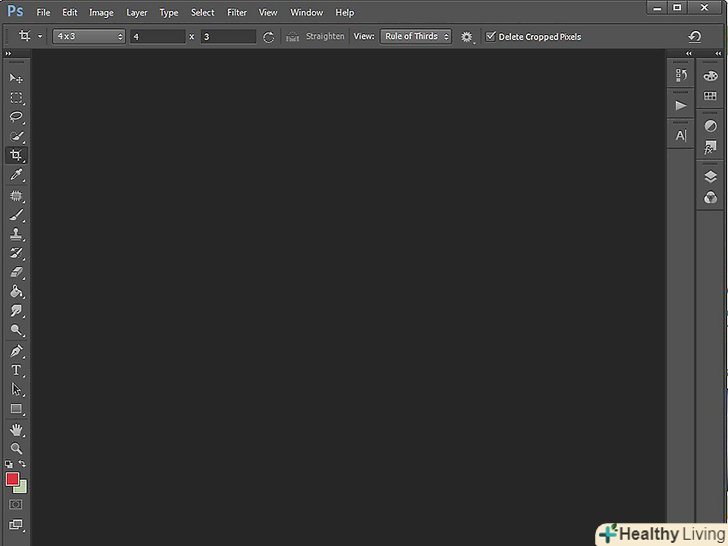Open the Actions panel play icon
This screenshot has width=728, height=546.
(681, 105)
